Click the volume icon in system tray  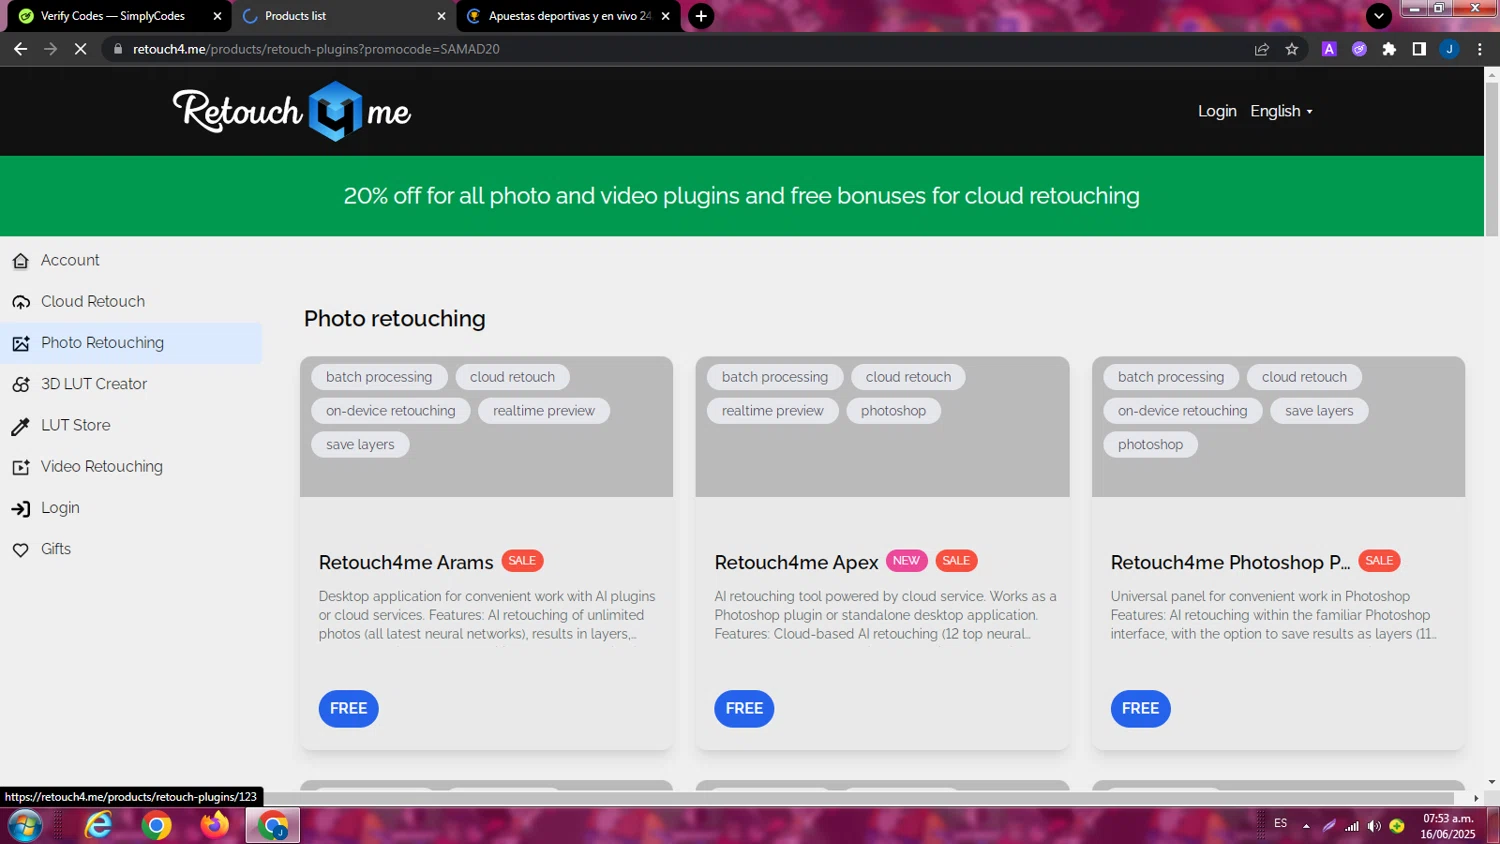tap(1374, 826)
